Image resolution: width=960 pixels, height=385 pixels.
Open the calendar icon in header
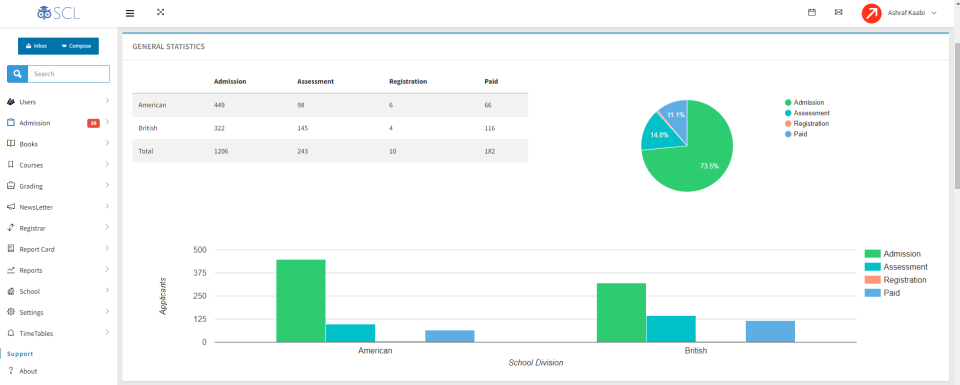(812, 12)
